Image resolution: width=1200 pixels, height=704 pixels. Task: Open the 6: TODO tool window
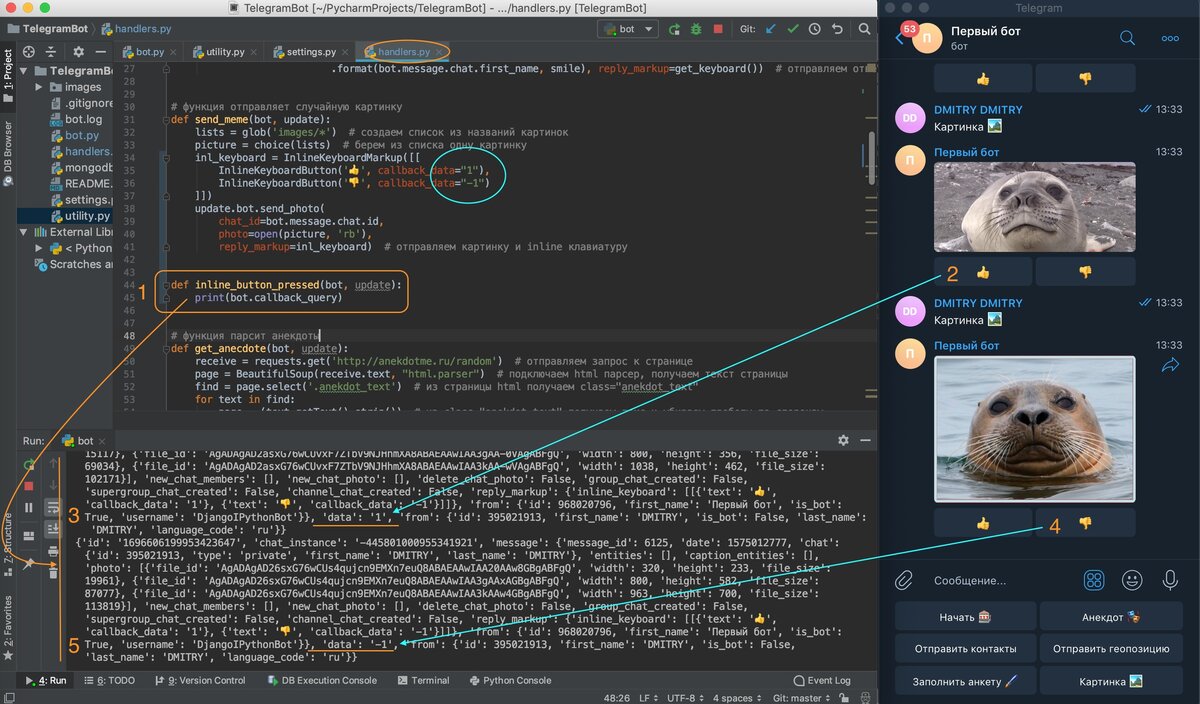109,680
